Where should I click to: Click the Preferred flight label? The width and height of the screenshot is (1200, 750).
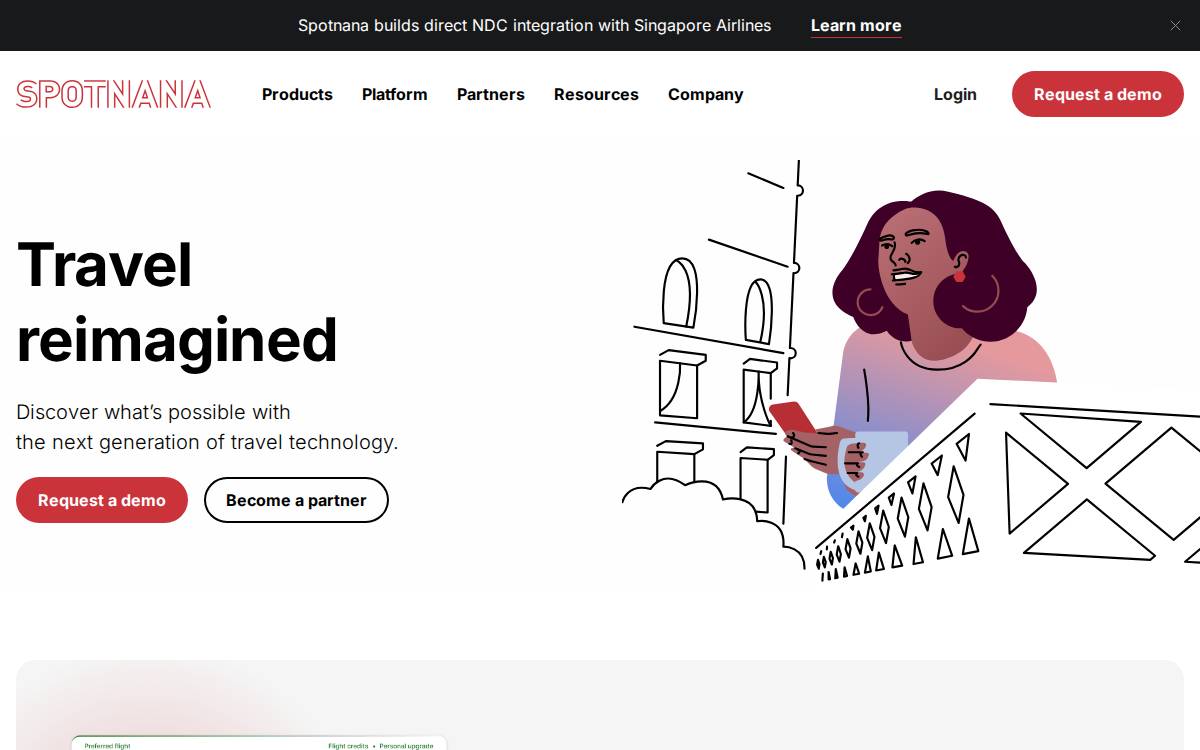107,745
